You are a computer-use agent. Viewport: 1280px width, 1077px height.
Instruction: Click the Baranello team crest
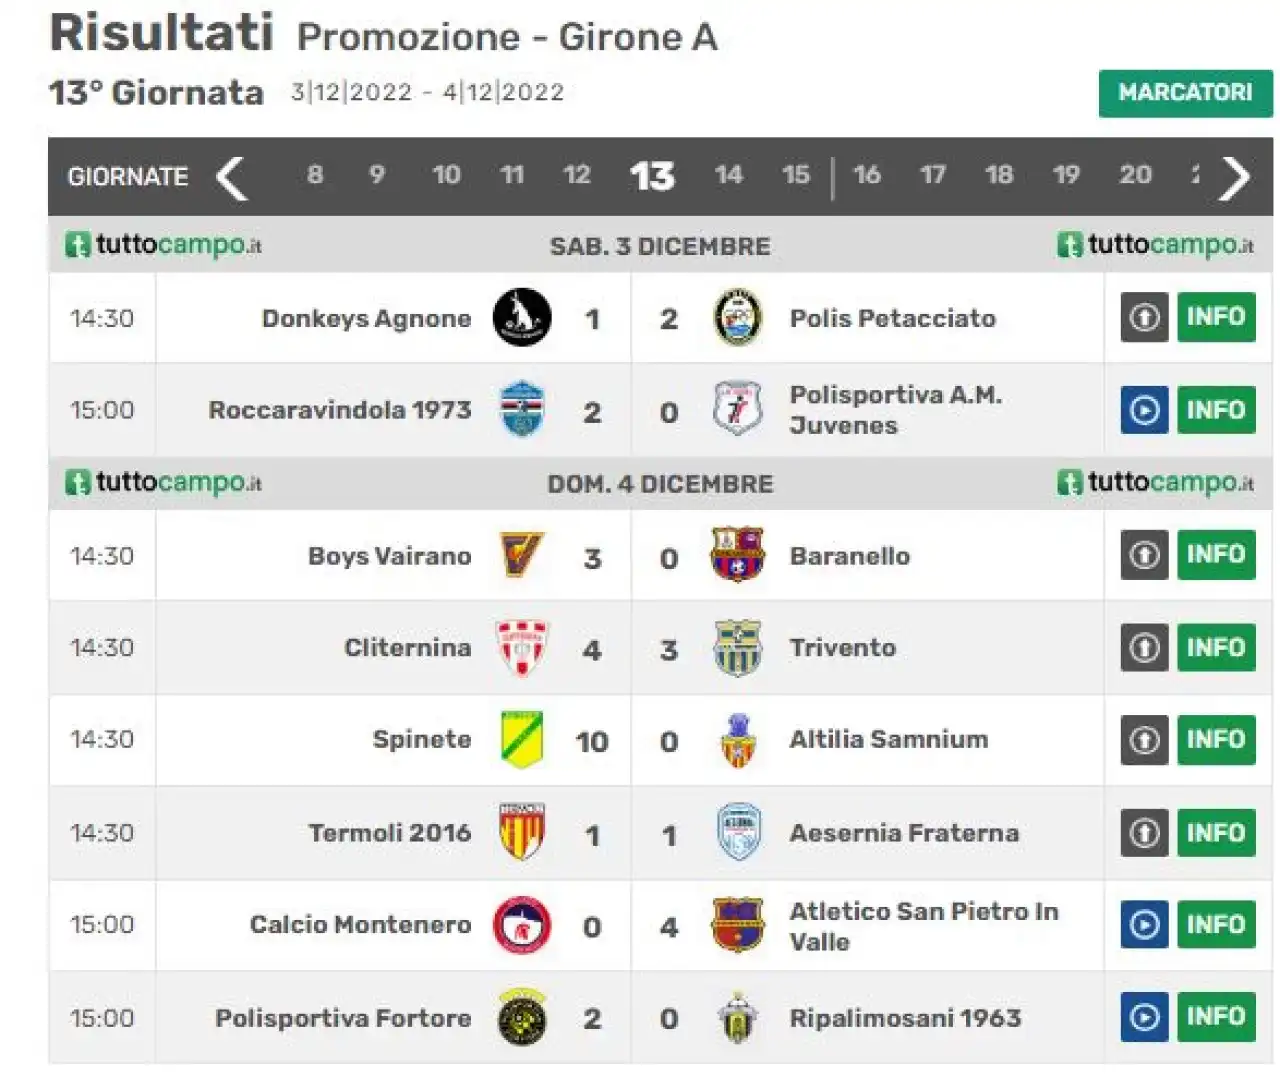pos(738,556)
